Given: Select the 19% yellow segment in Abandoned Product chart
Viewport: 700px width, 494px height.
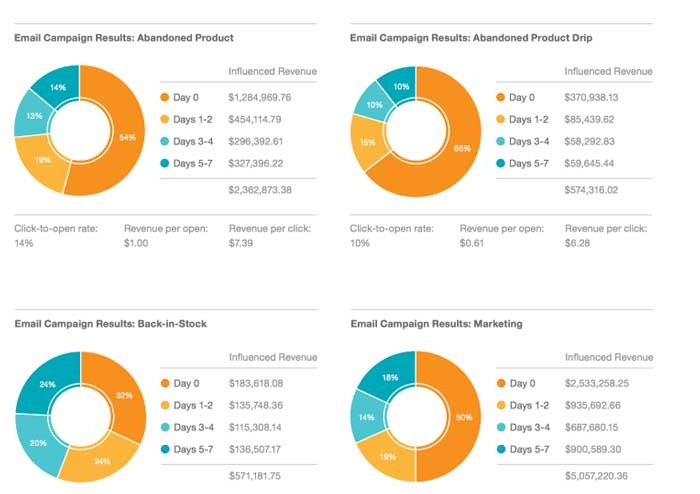Looking at the screenshot, I should click(42, 160).
